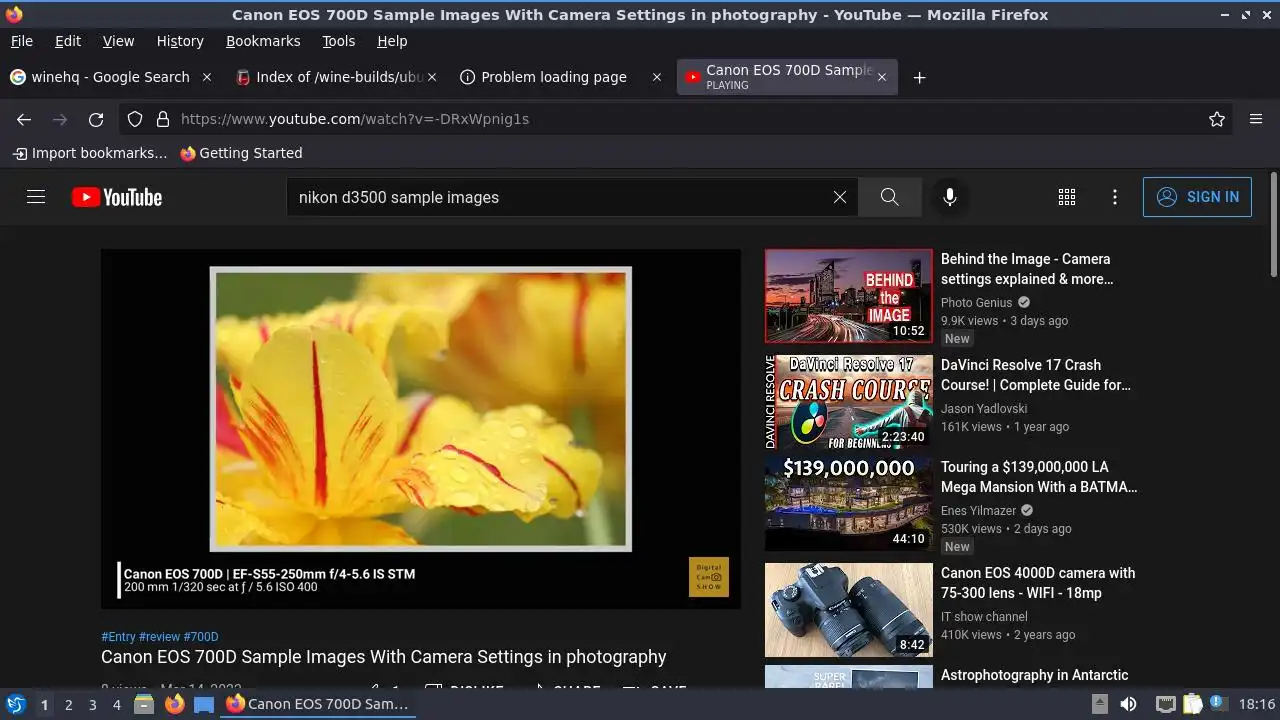Close the Problem loading page tab
1280x720 pixels.
[657, 77]
